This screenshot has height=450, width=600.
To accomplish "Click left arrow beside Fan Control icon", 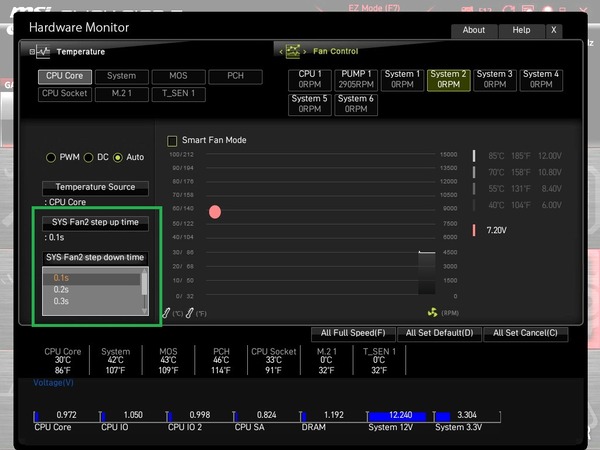I will click(x=281, y=52).
